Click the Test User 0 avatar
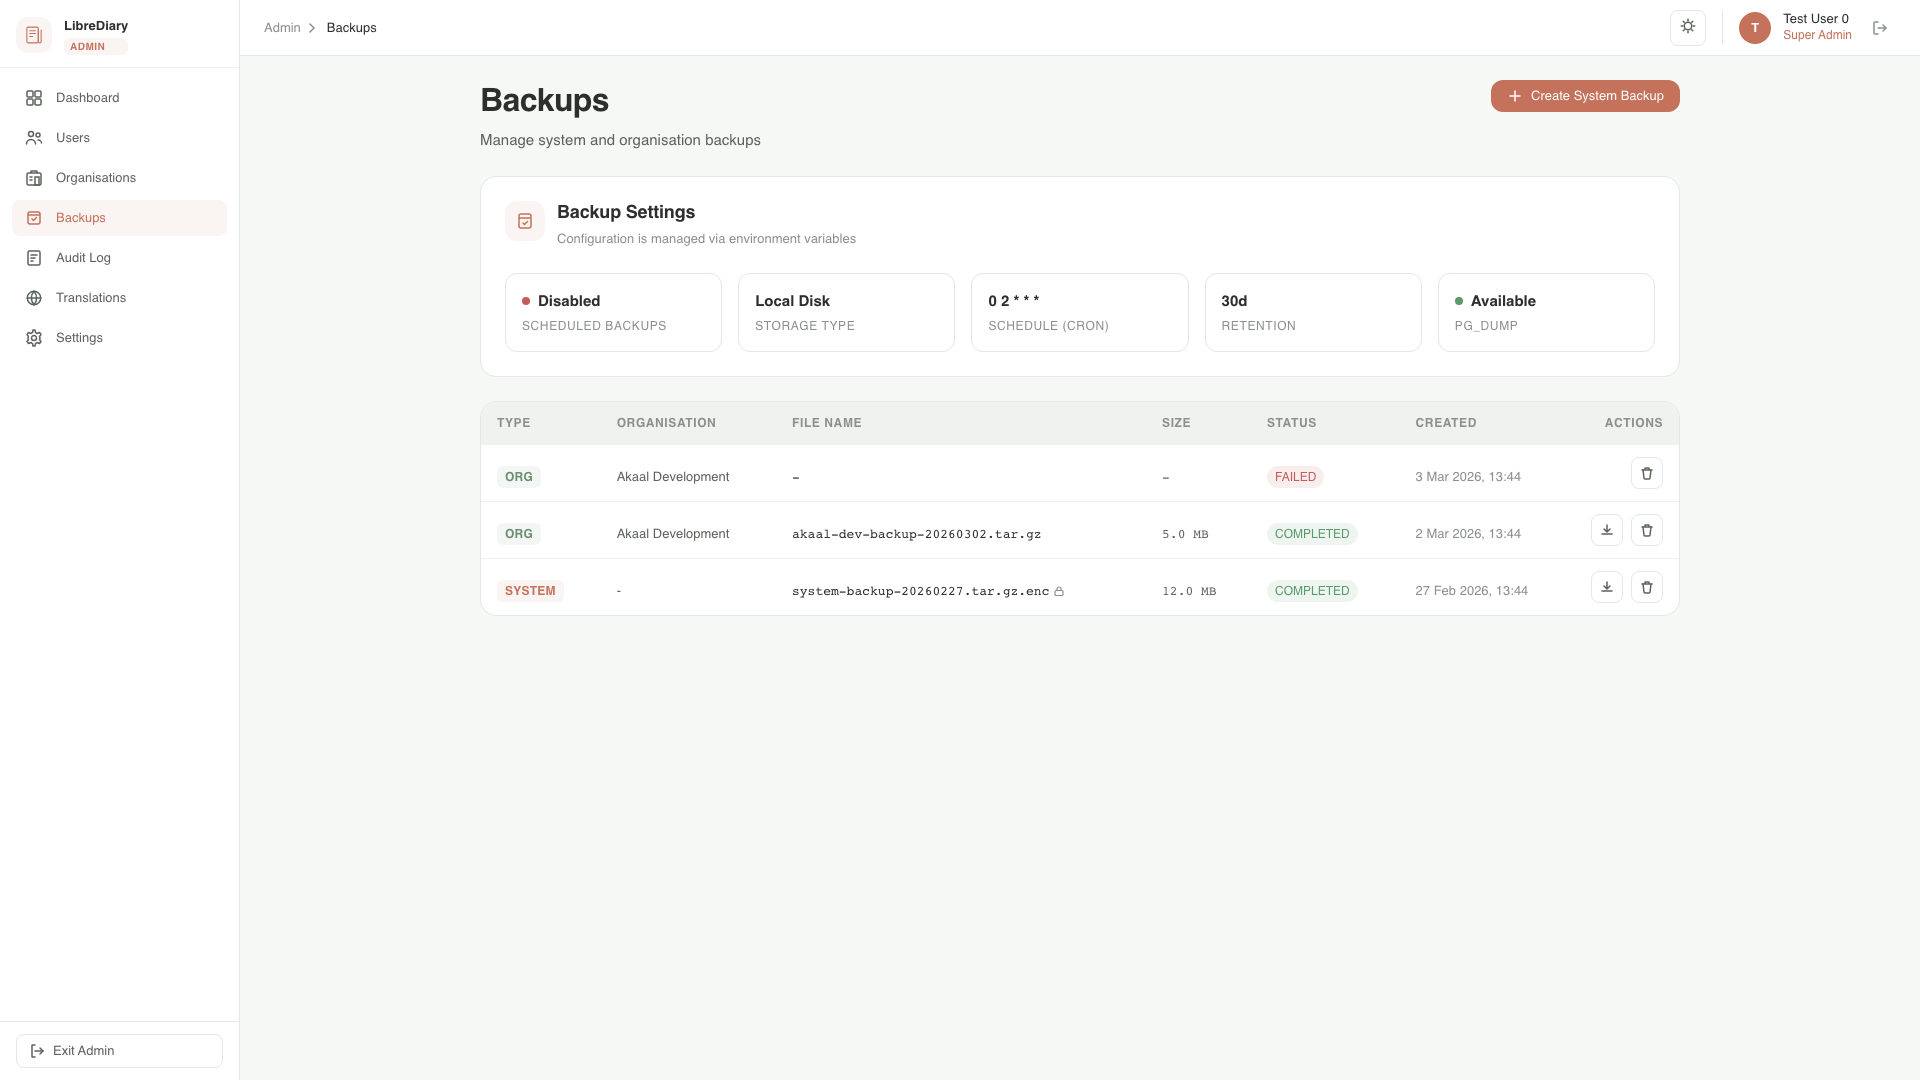Screen dimensions: 1920x1080 [1754, 27]
